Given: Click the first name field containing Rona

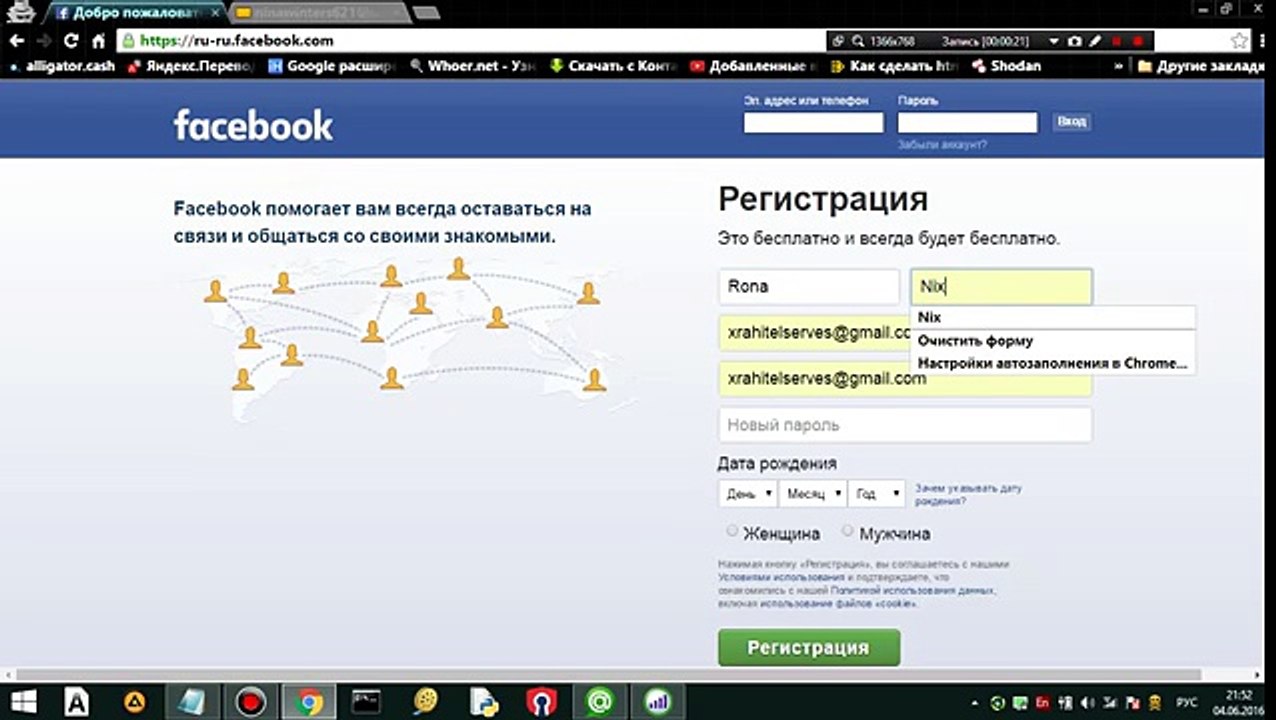Looking at the screenshot, I should click(x=809, y=287).
